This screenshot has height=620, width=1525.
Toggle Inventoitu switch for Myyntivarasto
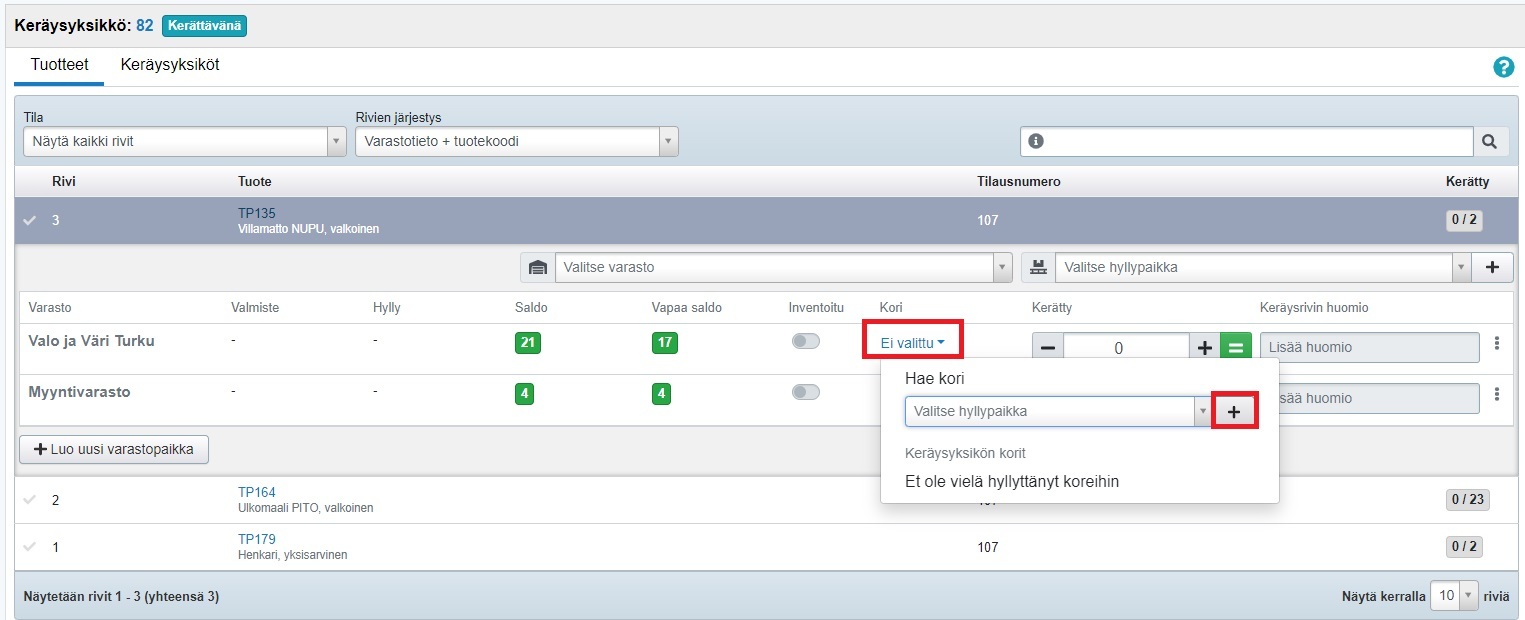point(805,393)
